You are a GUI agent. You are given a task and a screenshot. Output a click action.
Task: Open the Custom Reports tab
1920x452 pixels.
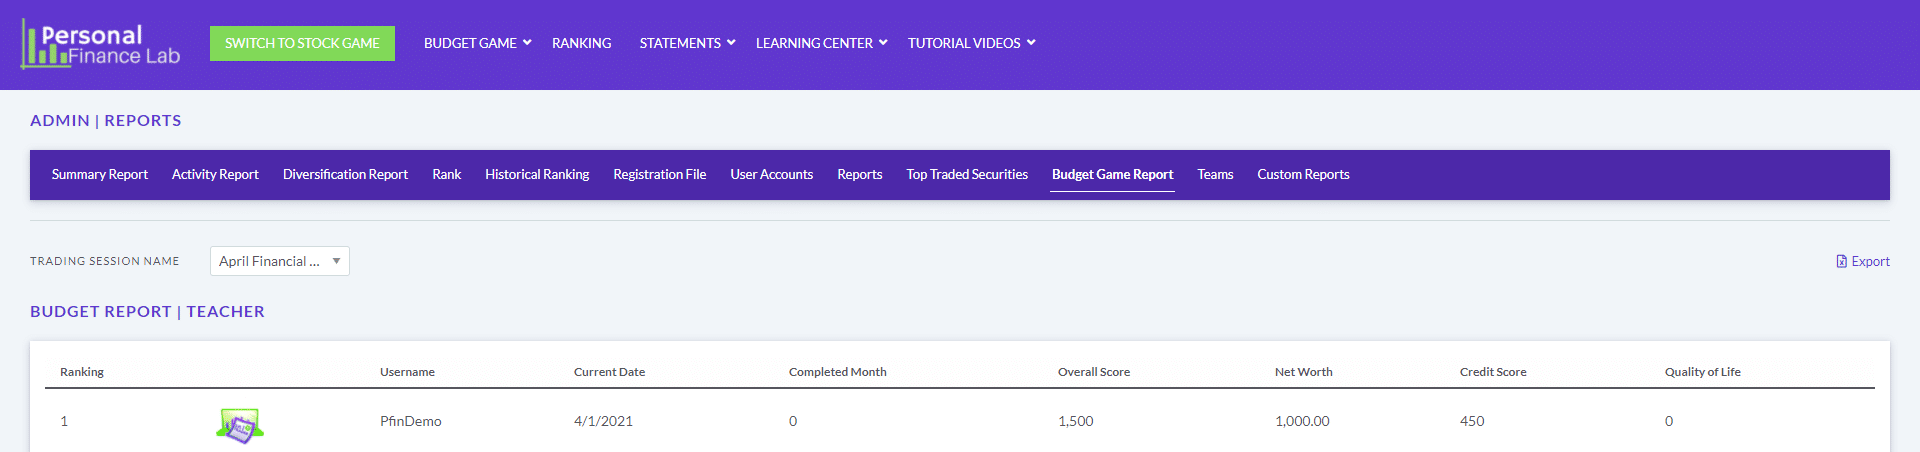click(1303, 174)
